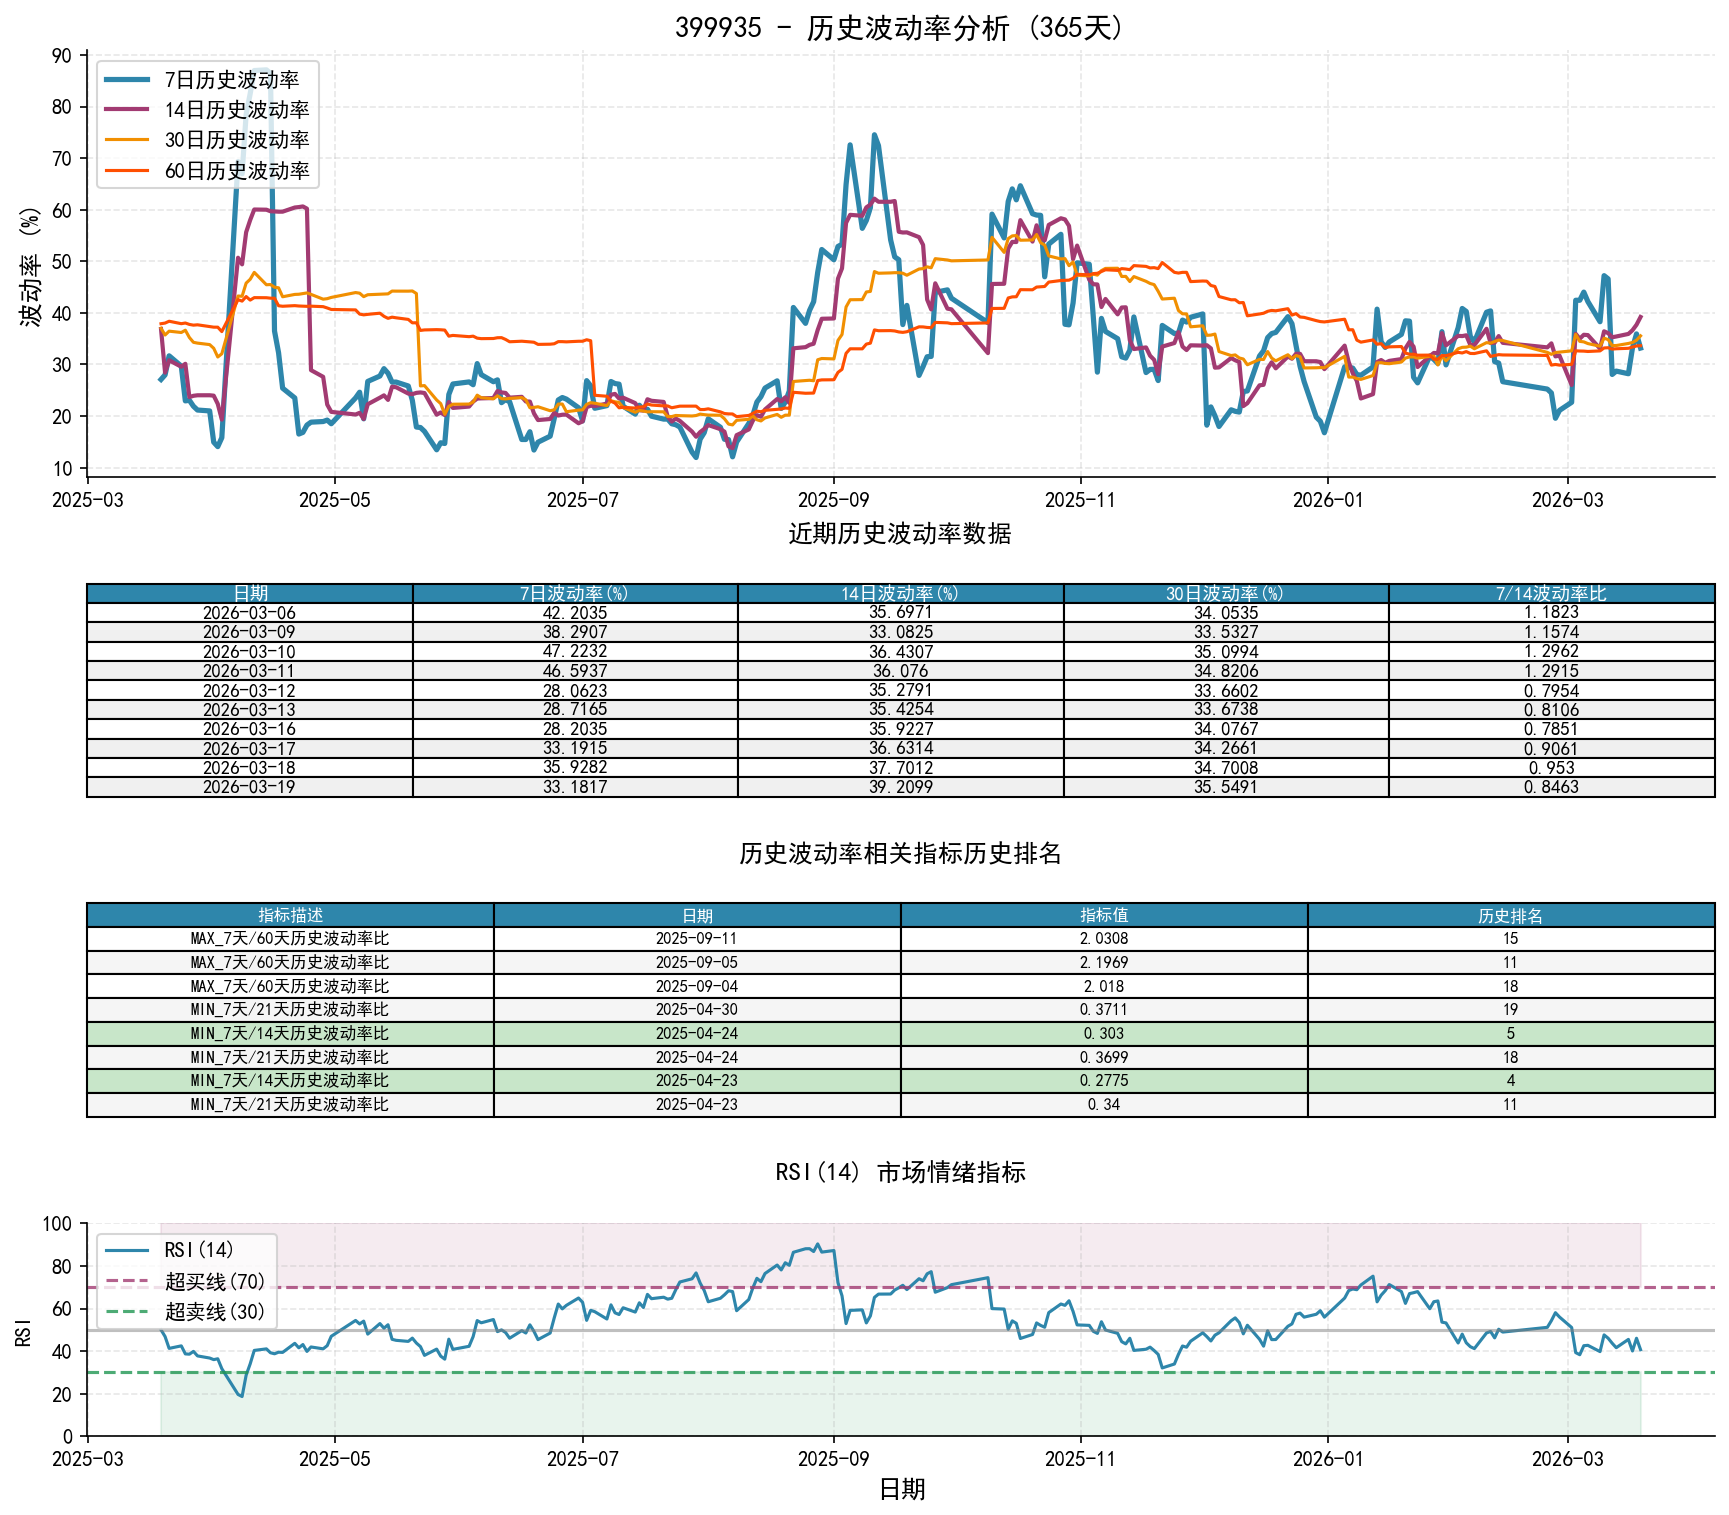Click the RSI(14) 市场情绪指标 heading
The width and height of the screenshot is (1729, 1515).
click(900, 1172)
